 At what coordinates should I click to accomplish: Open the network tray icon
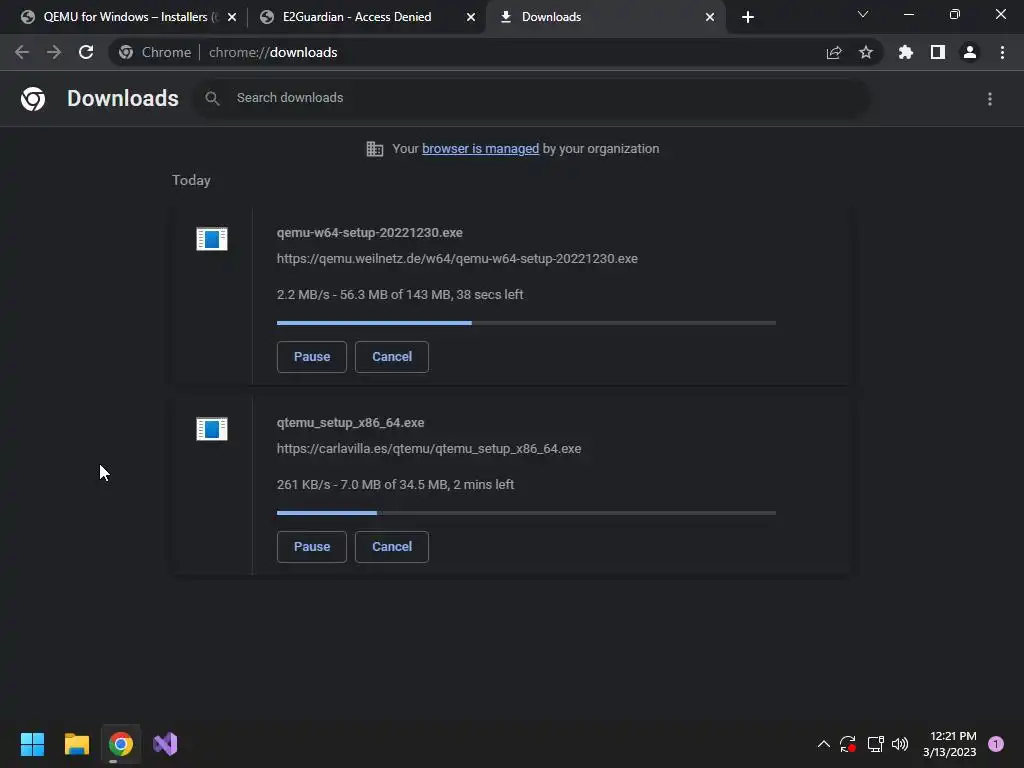pyautogui.click(x=875, y=744)
